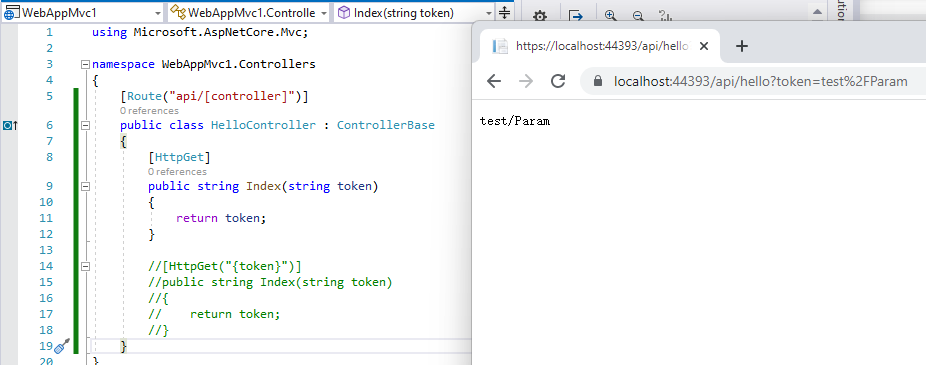Click the test/Param response text in browser
This screenshot has width=926, height=365.
[515, 121]
